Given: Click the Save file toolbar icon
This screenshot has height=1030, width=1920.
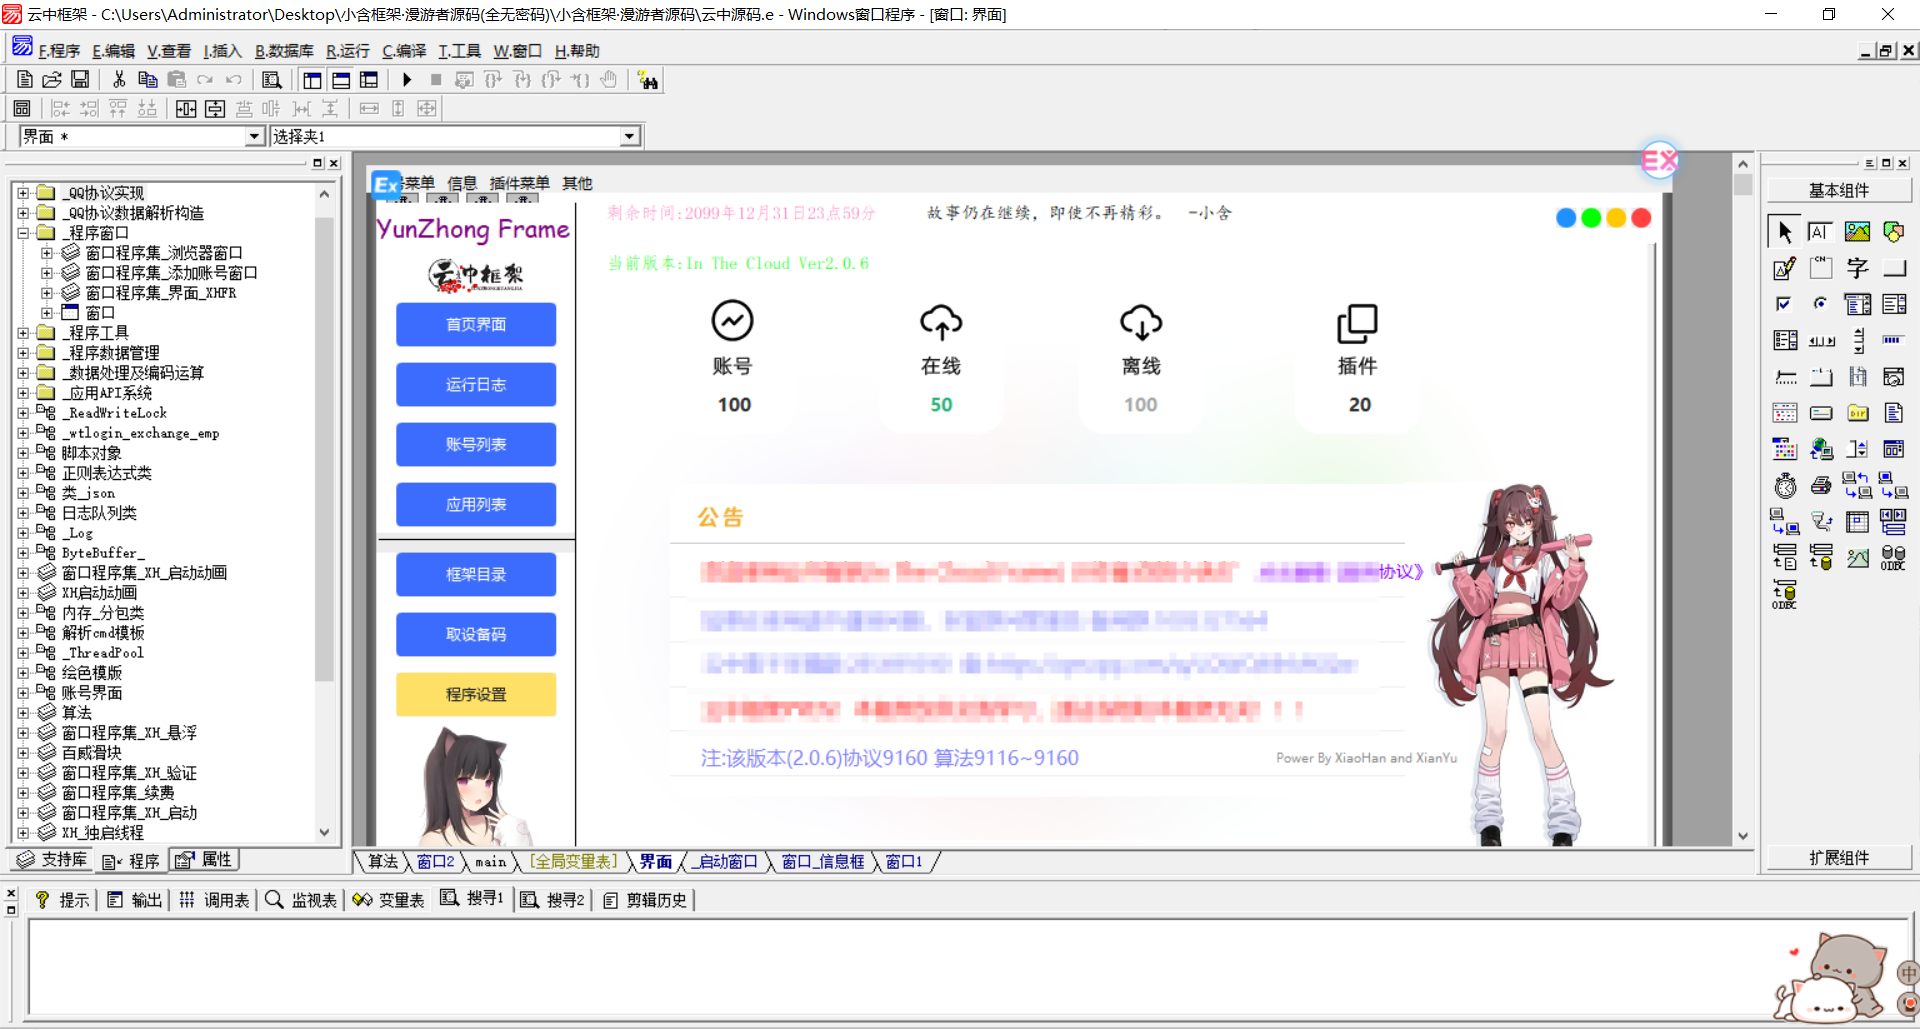Looking at the screenshot, I should click(x=80, y=80).
